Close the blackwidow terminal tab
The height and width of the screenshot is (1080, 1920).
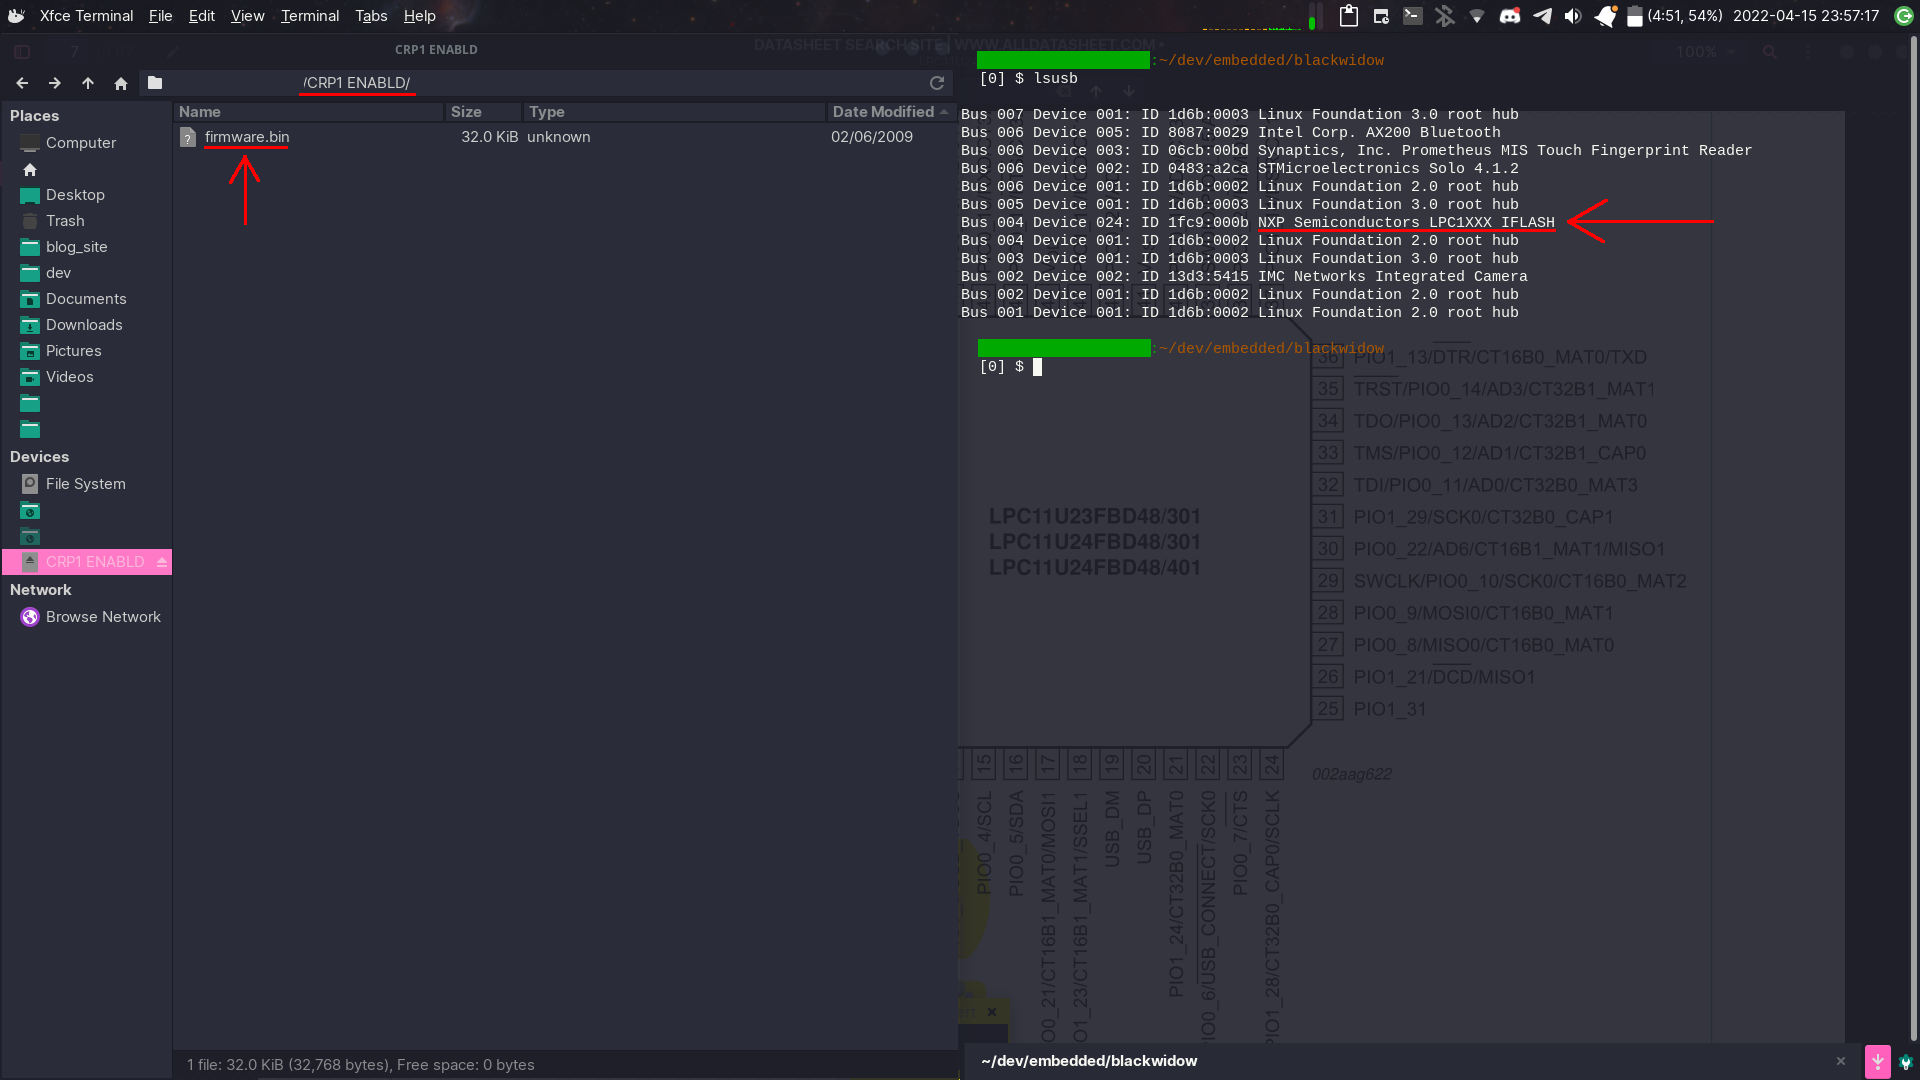tap(1841, 1061)
